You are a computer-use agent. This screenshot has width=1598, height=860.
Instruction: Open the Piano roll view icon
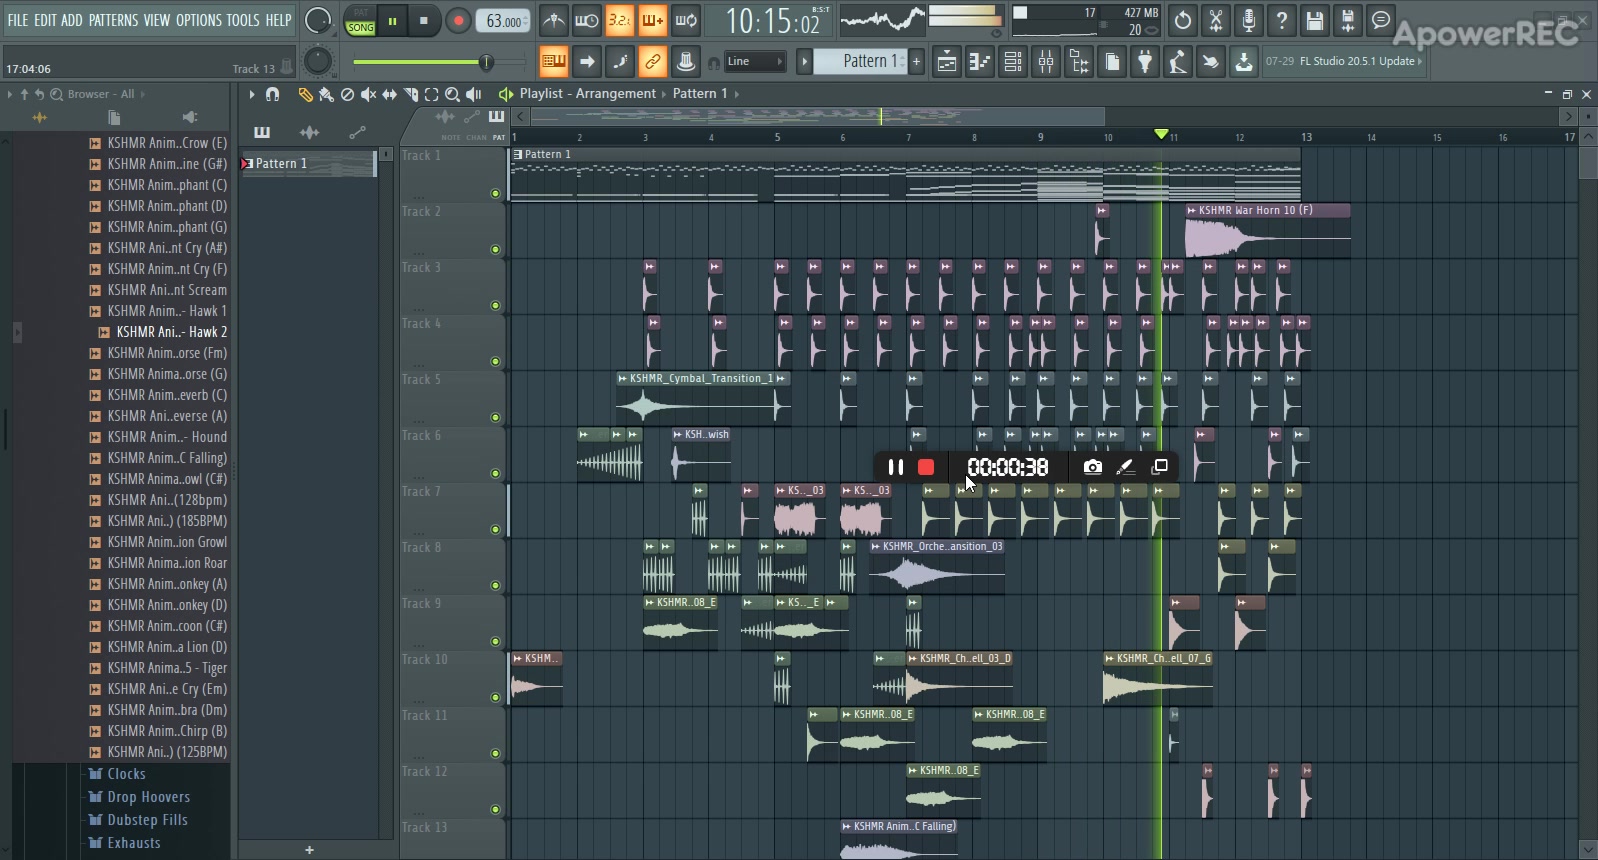[x=980, y=62]
